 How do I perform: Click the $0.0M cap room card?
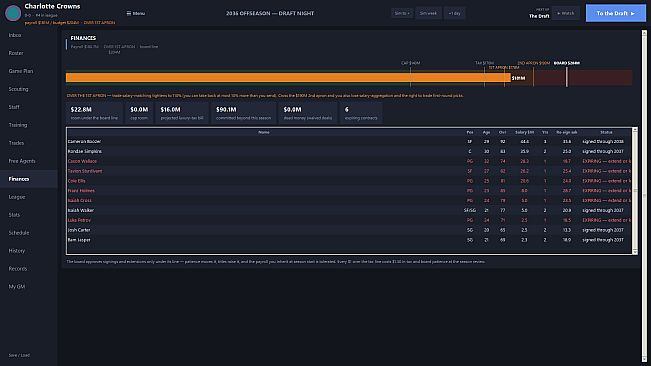(139, 113)
